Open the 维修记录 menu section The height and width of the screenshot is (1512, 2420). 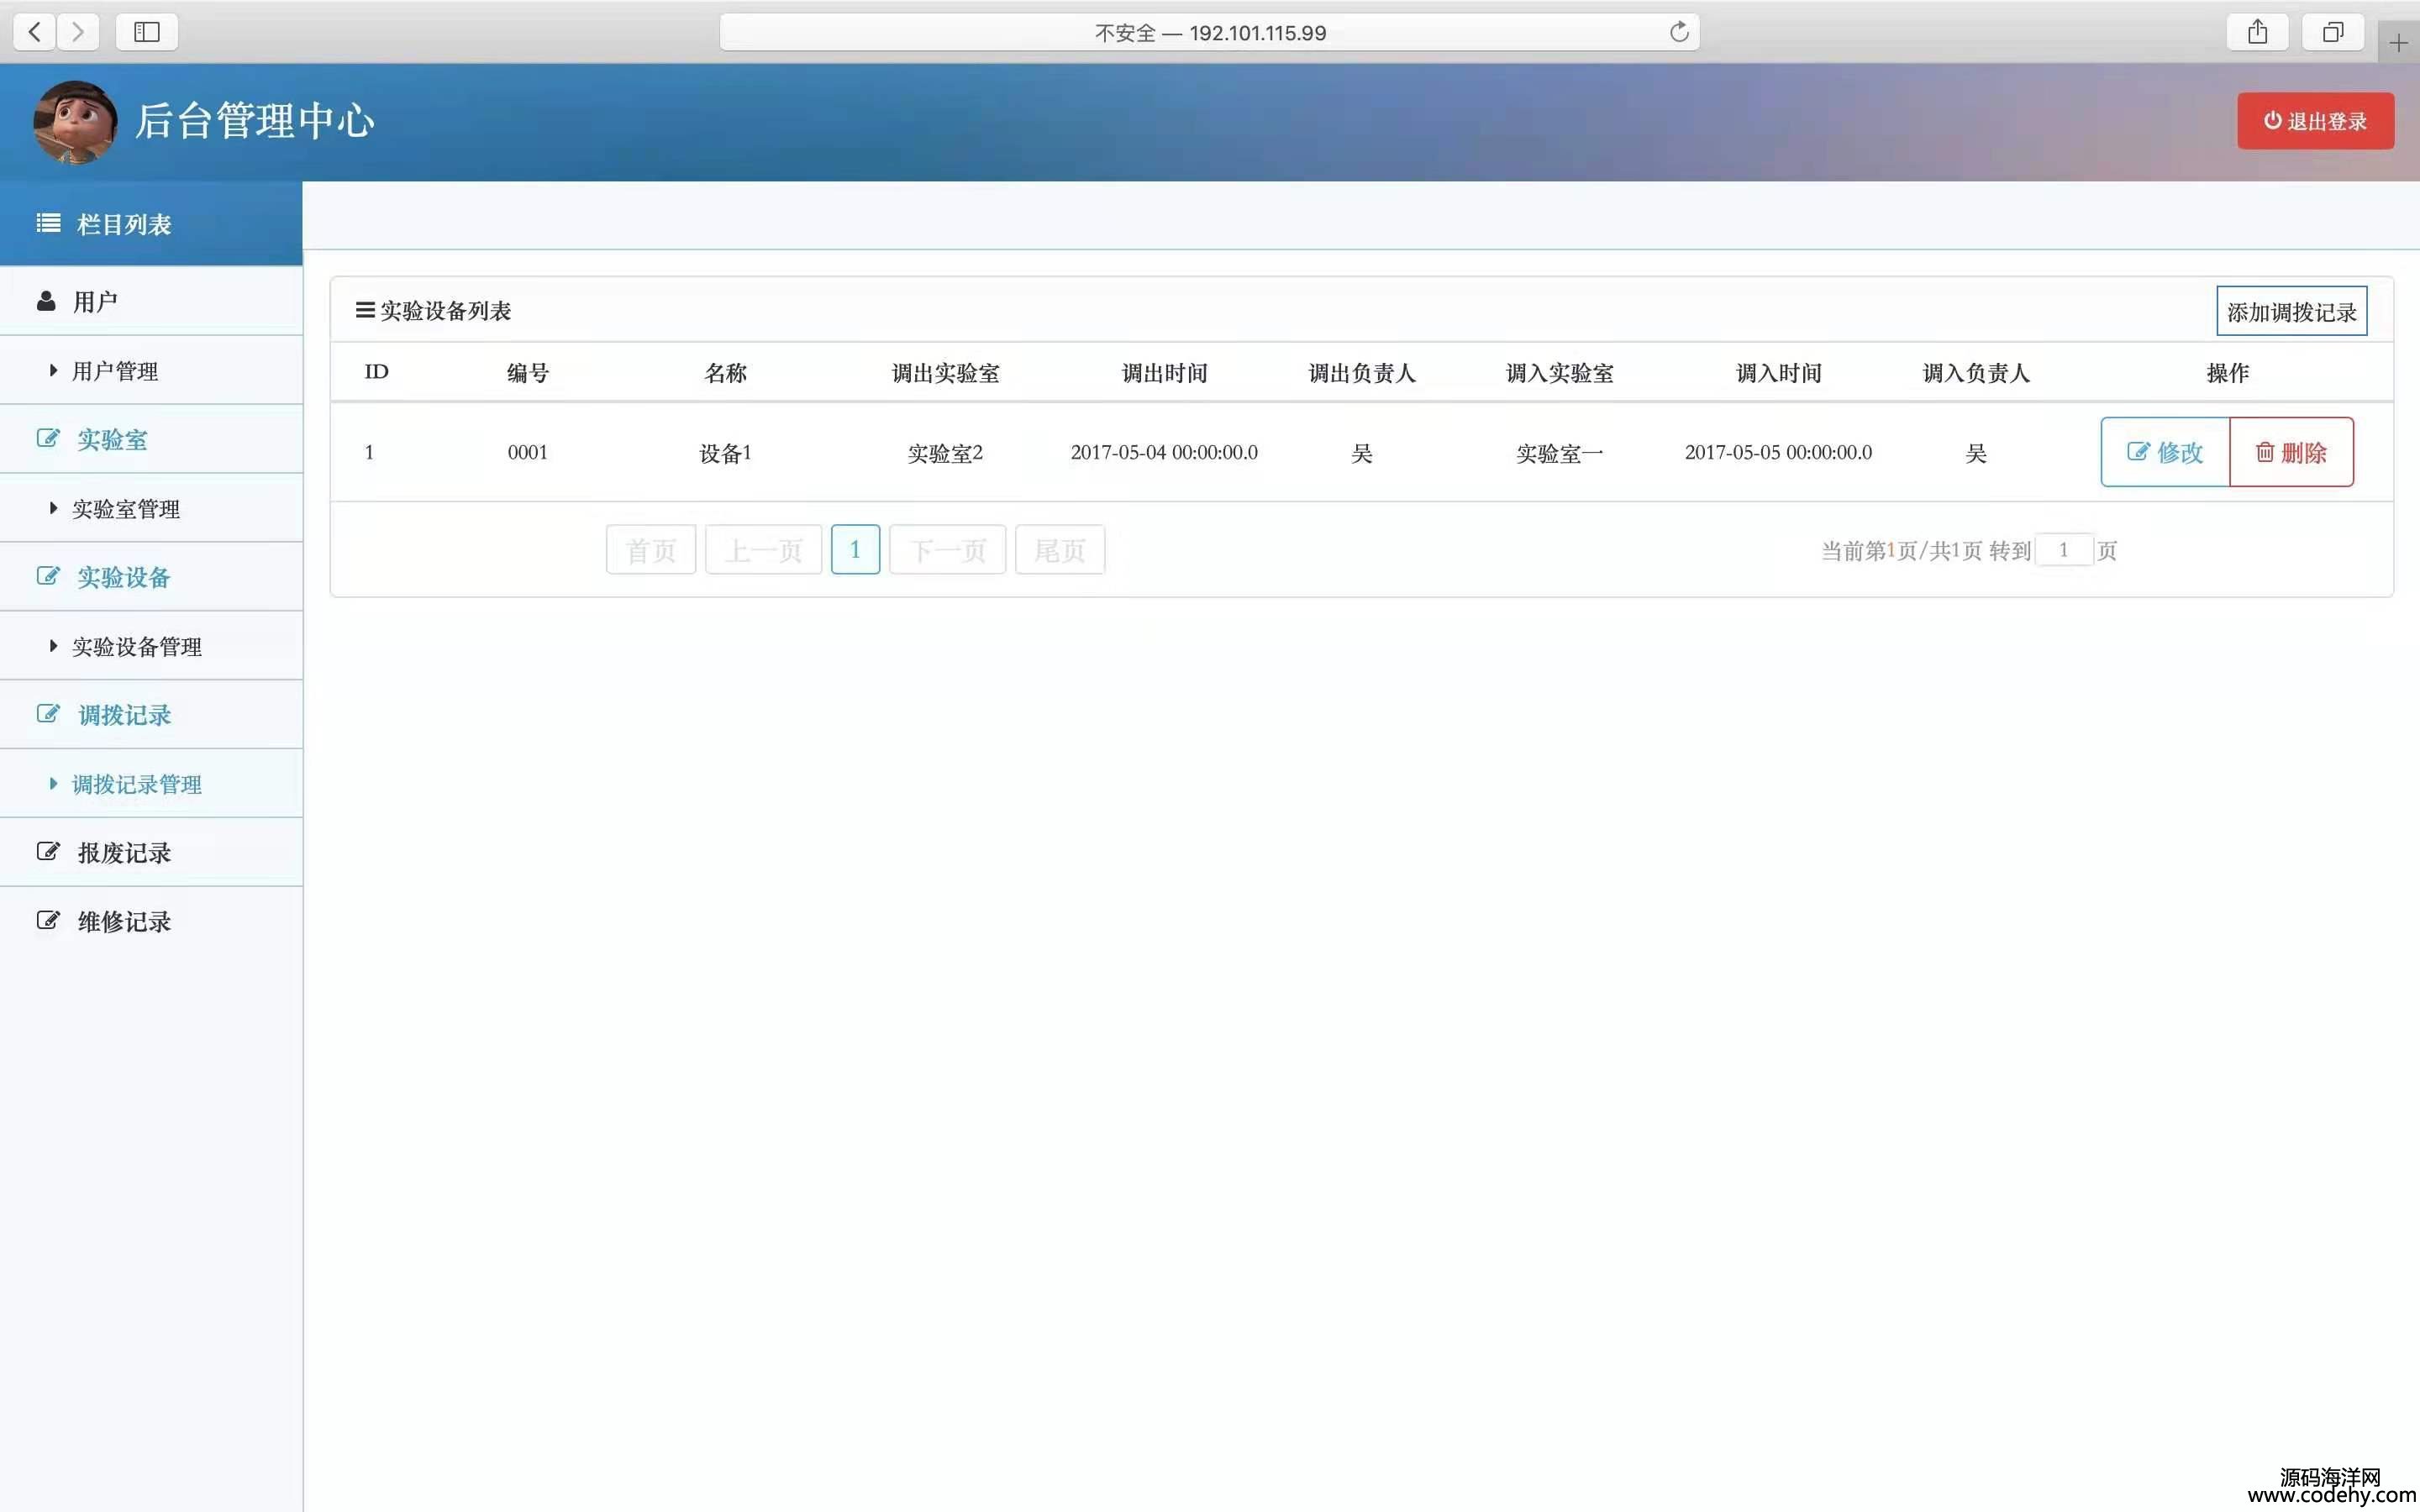pyautogui.click(x=151, y=921)
